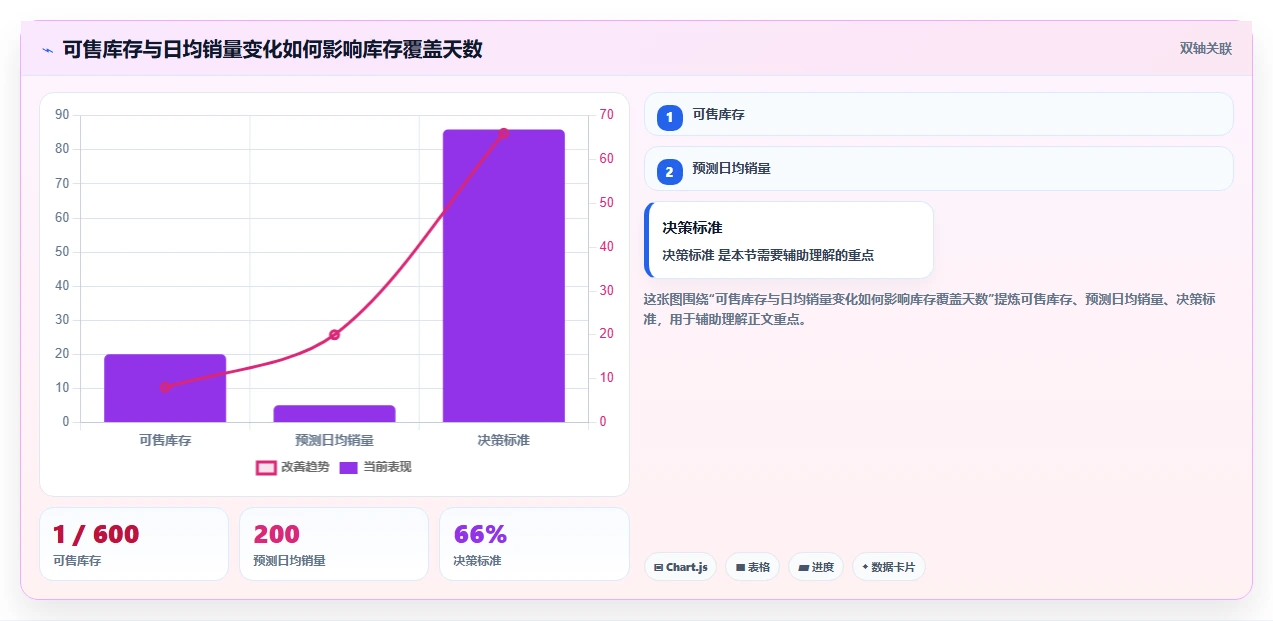Click left axis value 90

[62, 115]
